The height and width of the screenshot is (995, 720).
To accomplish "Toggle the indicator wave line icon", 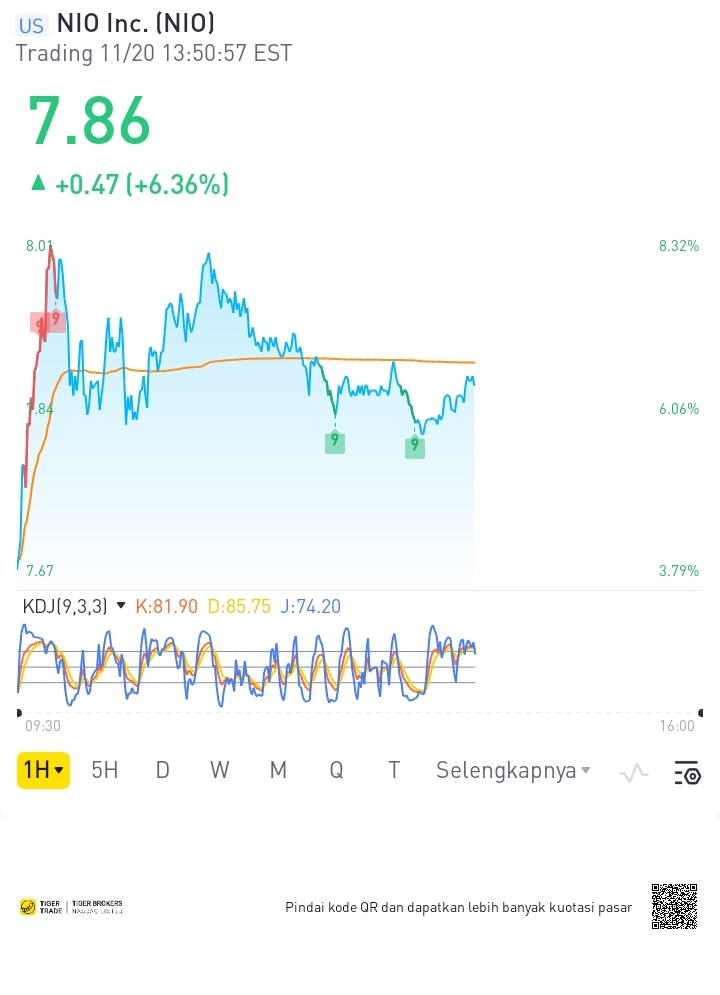I will (x=634, y=772).
